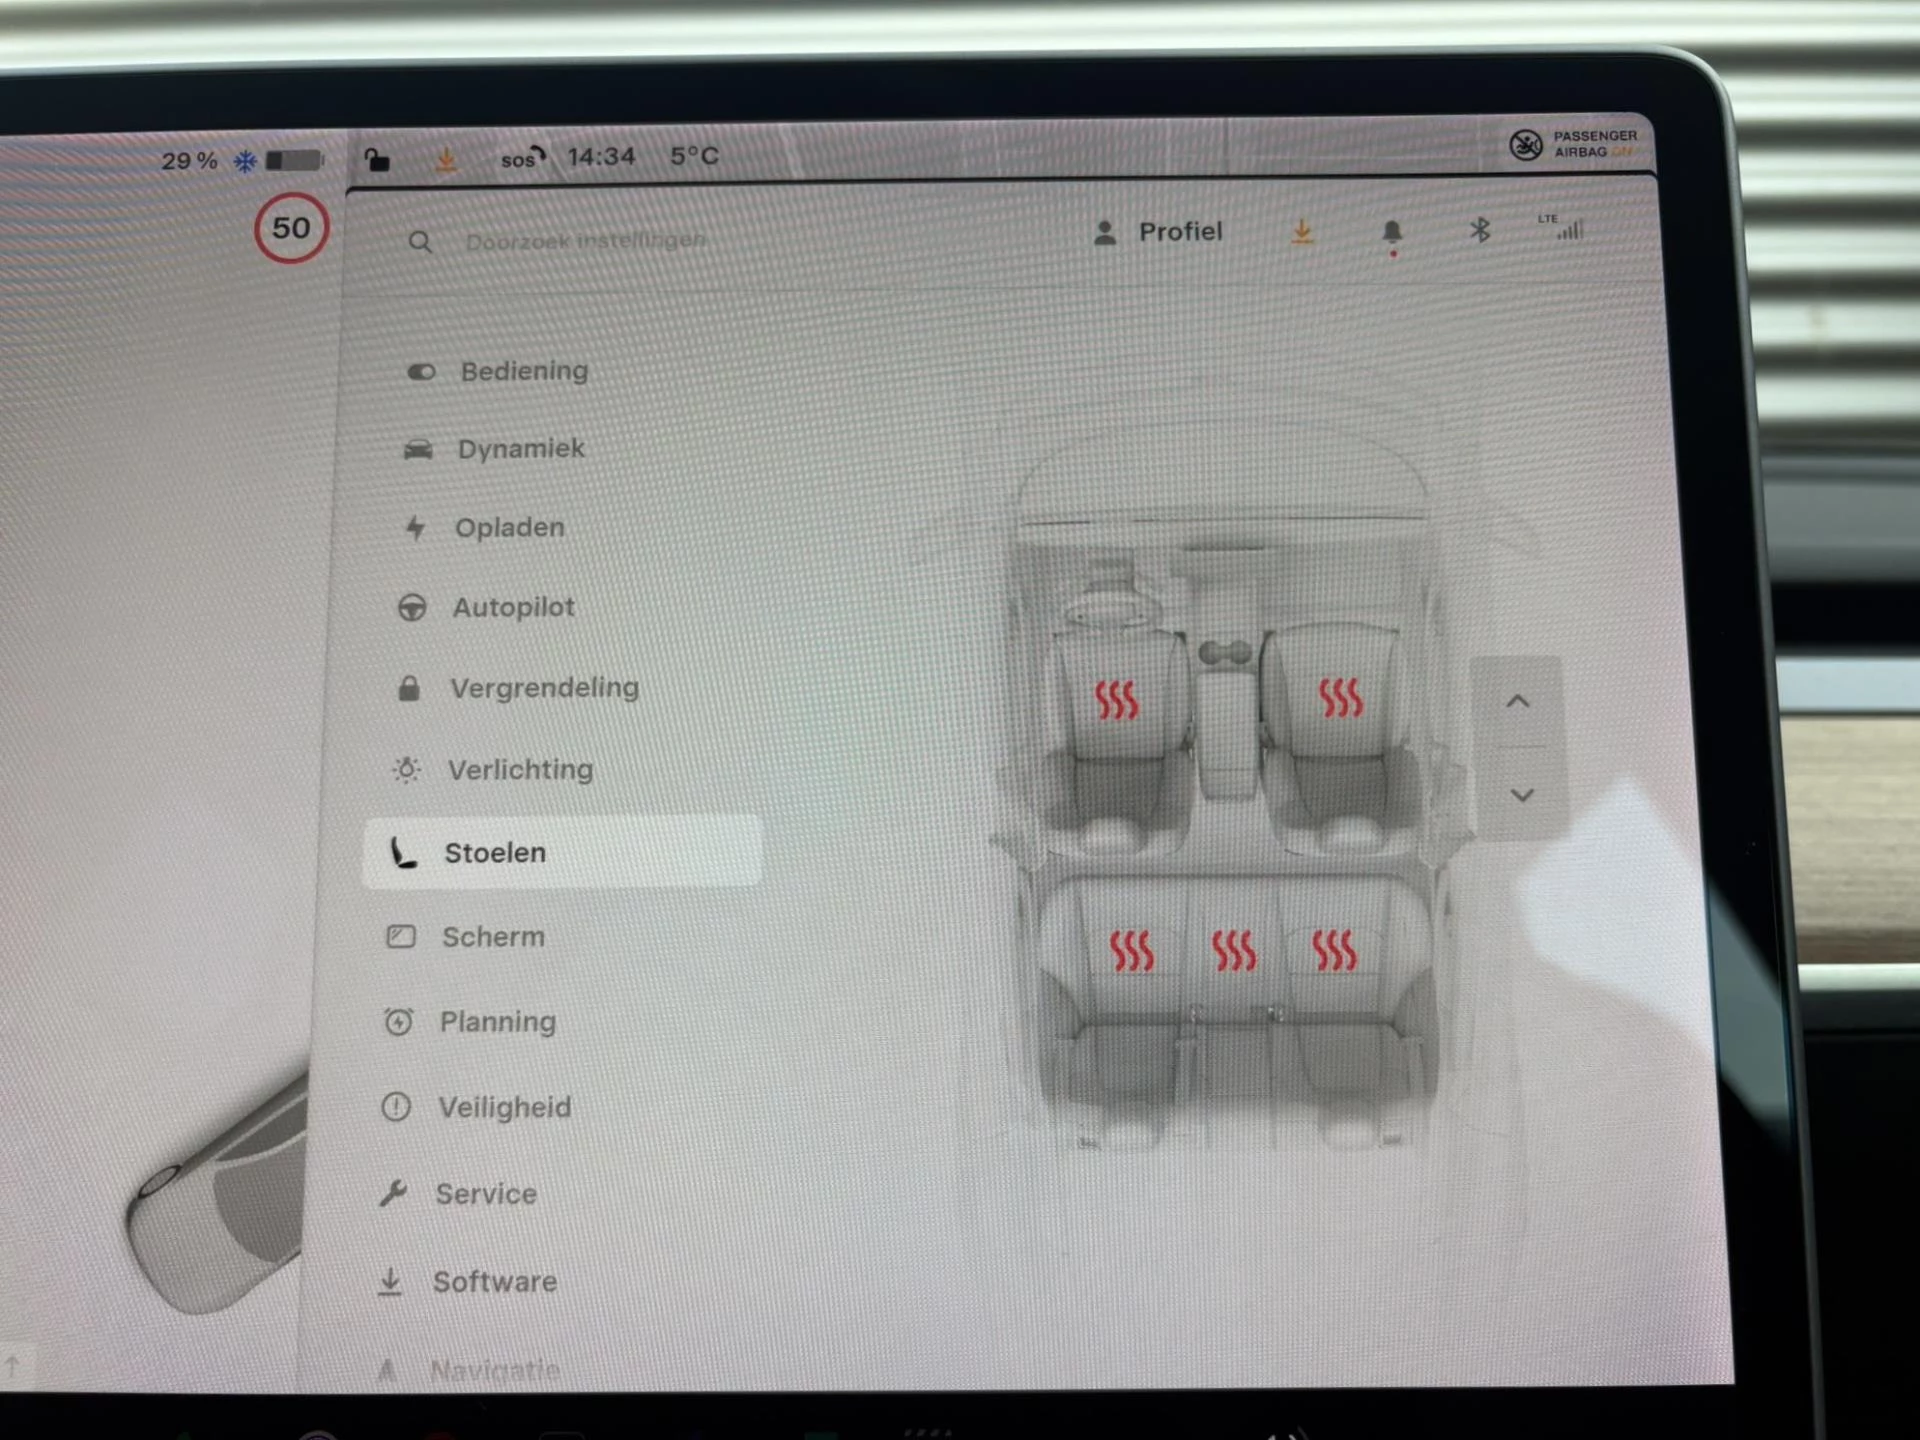Turn off the middle rear seat heater
The width and height of the screenshot is (1920, 1440).
tap(1233, 950)
